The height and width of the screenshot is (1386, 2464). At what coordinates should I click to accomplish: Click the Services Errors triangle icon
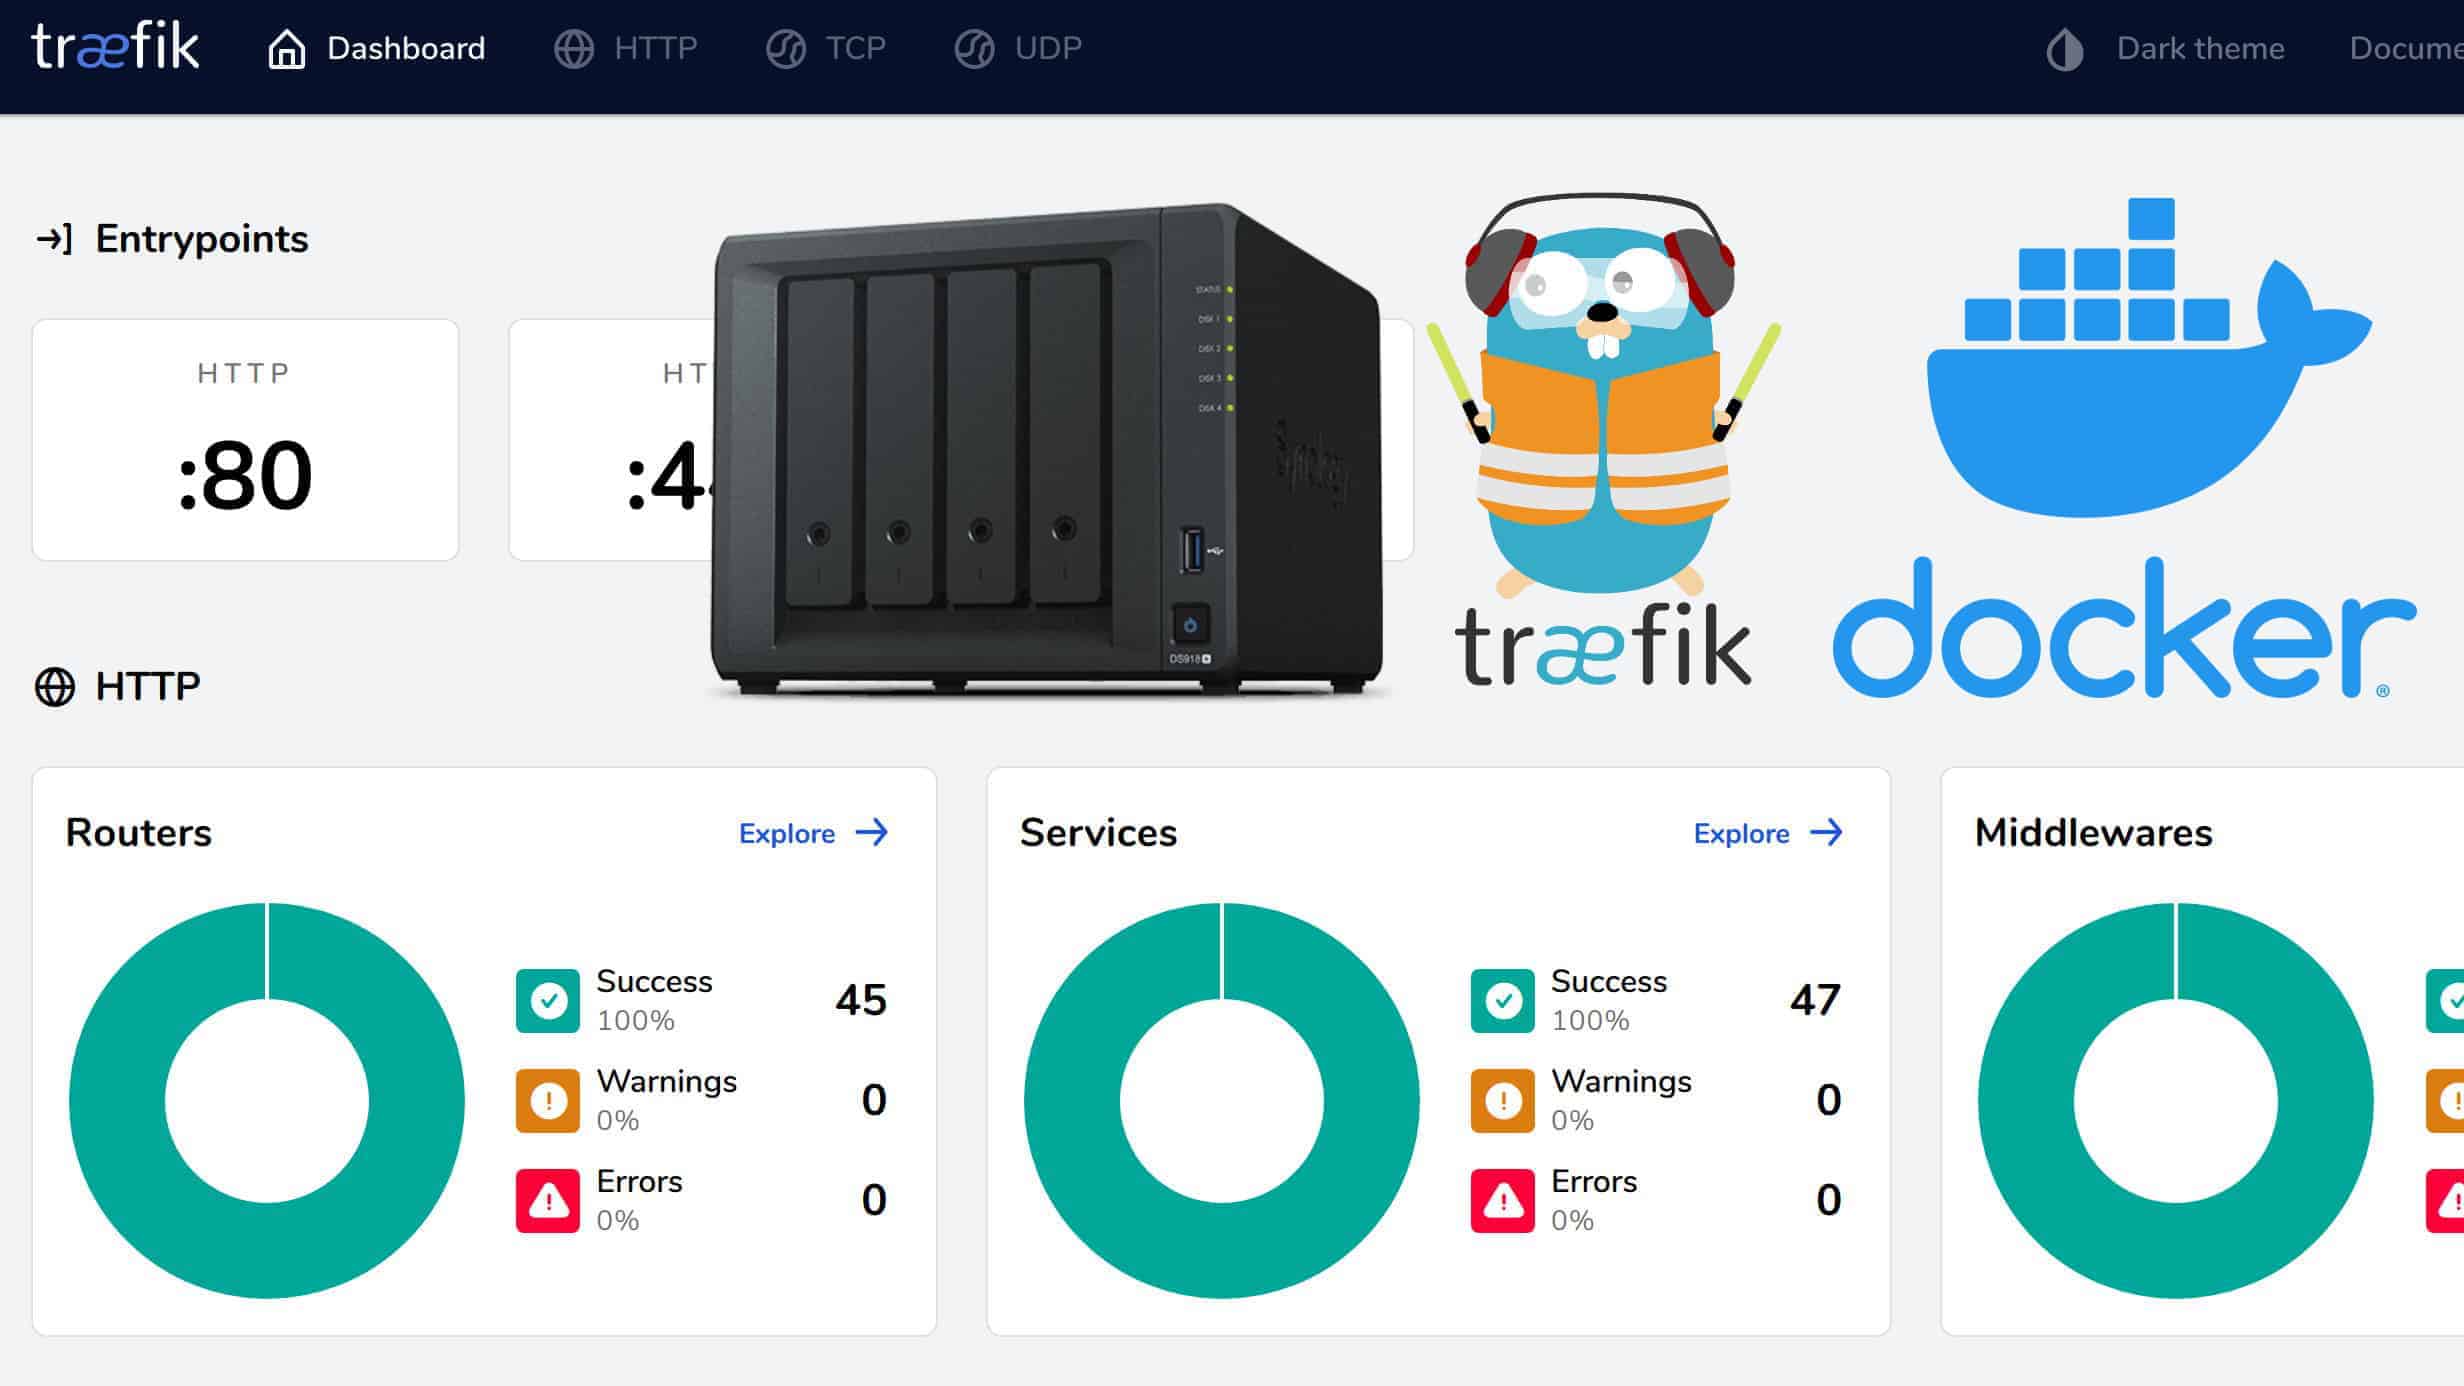coord(1502,1200)
